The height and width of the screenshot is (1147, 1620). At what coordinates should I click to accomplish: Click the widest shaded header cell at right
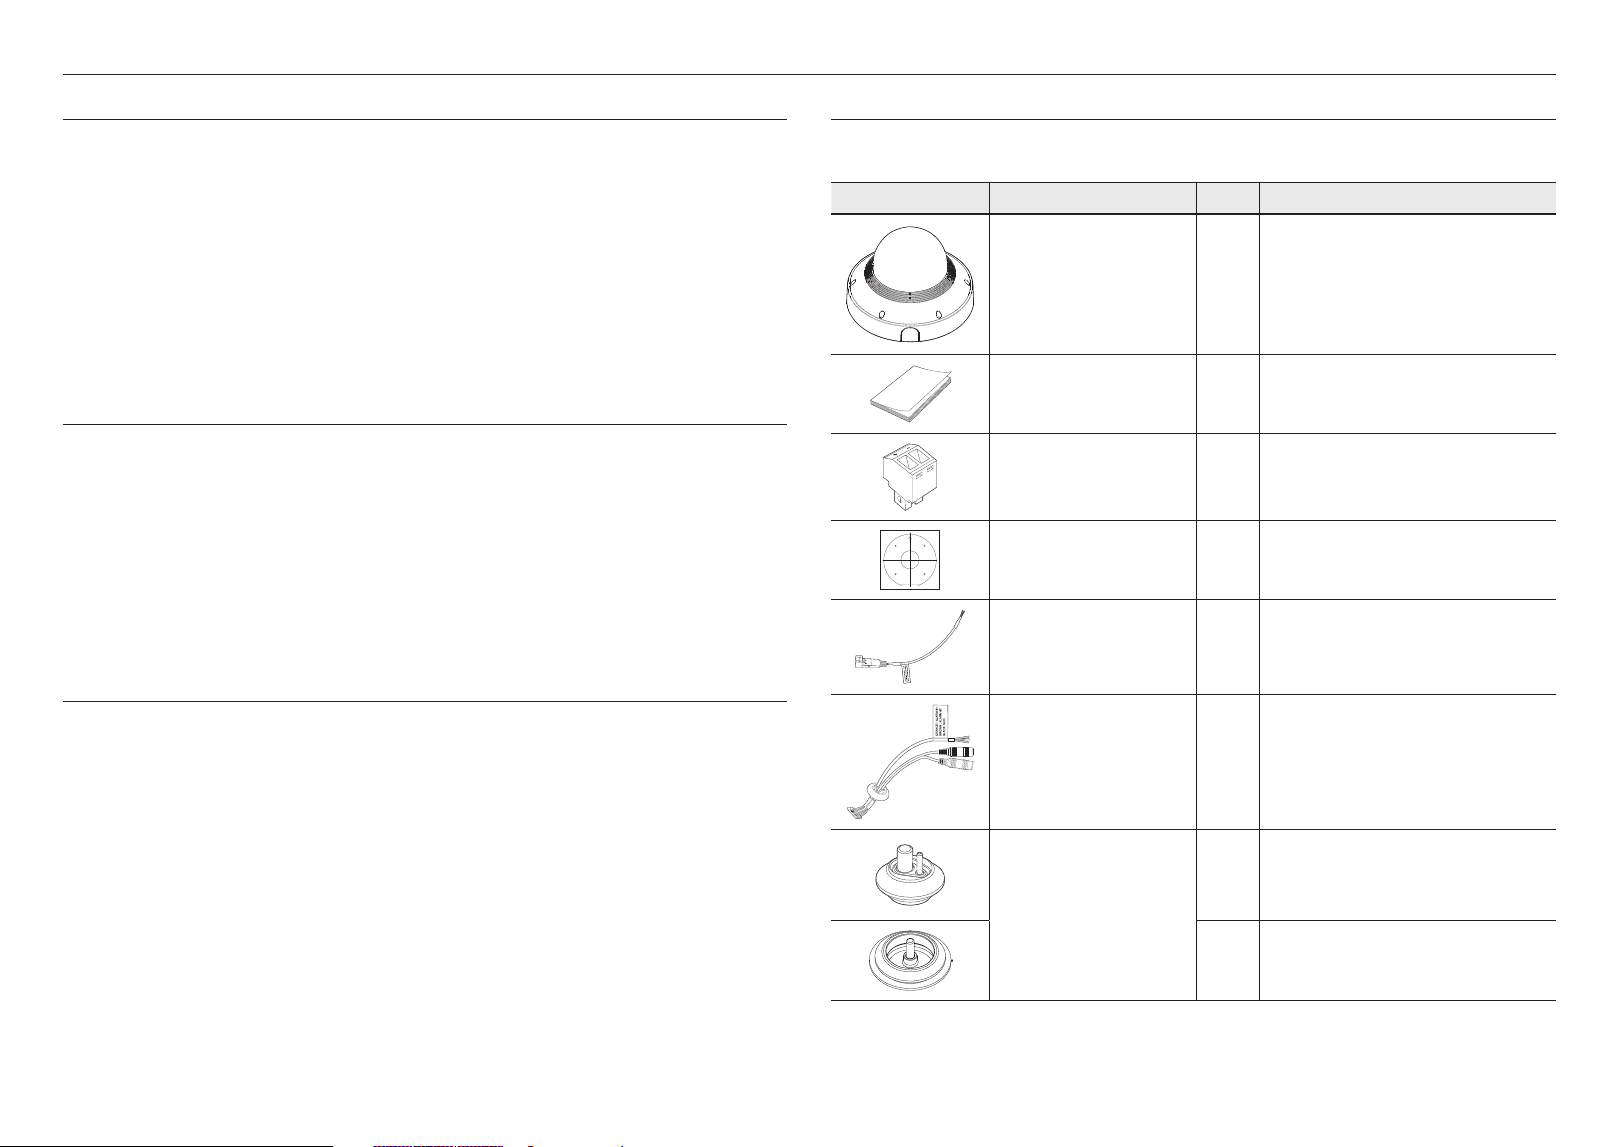(x=1408, y=198)
